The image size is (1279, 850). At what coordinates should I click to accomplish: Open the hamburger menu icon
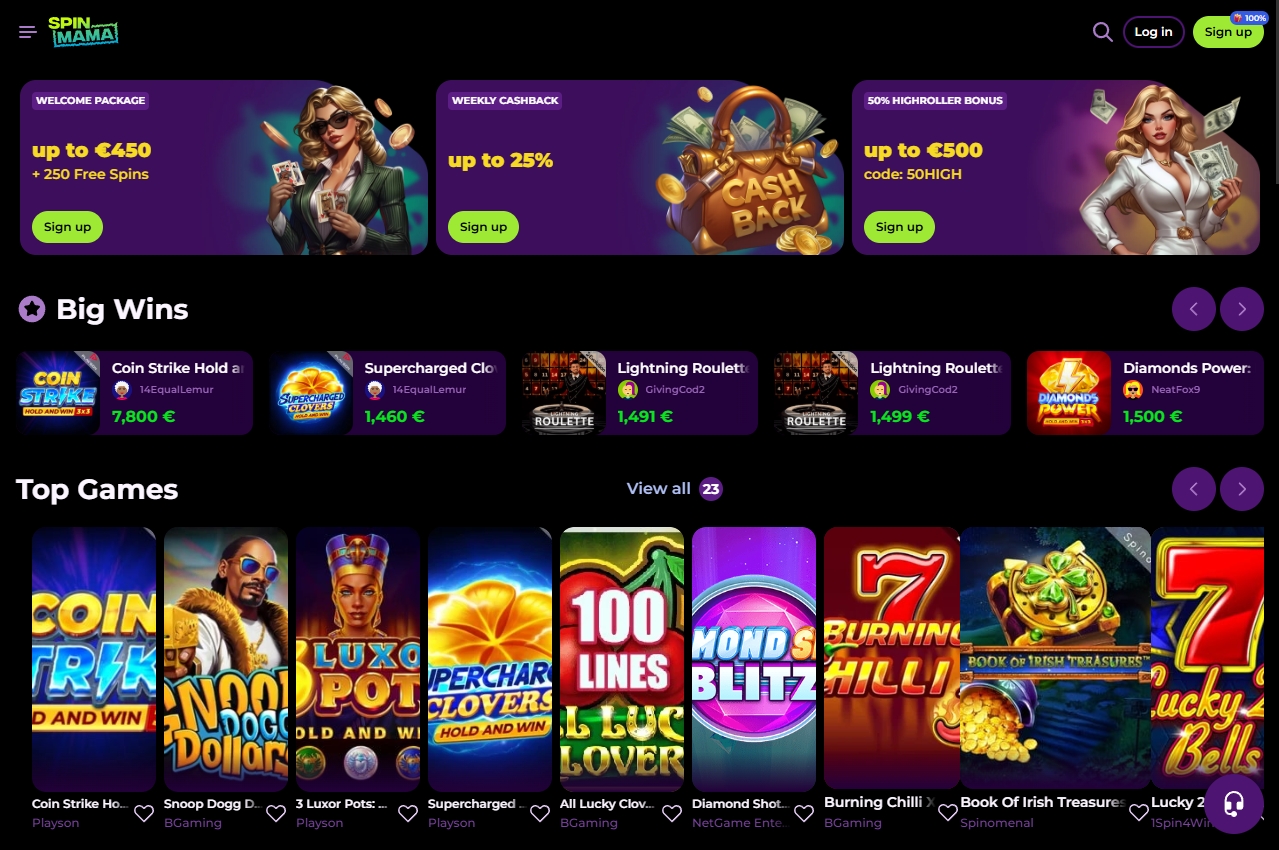[28, 32]
